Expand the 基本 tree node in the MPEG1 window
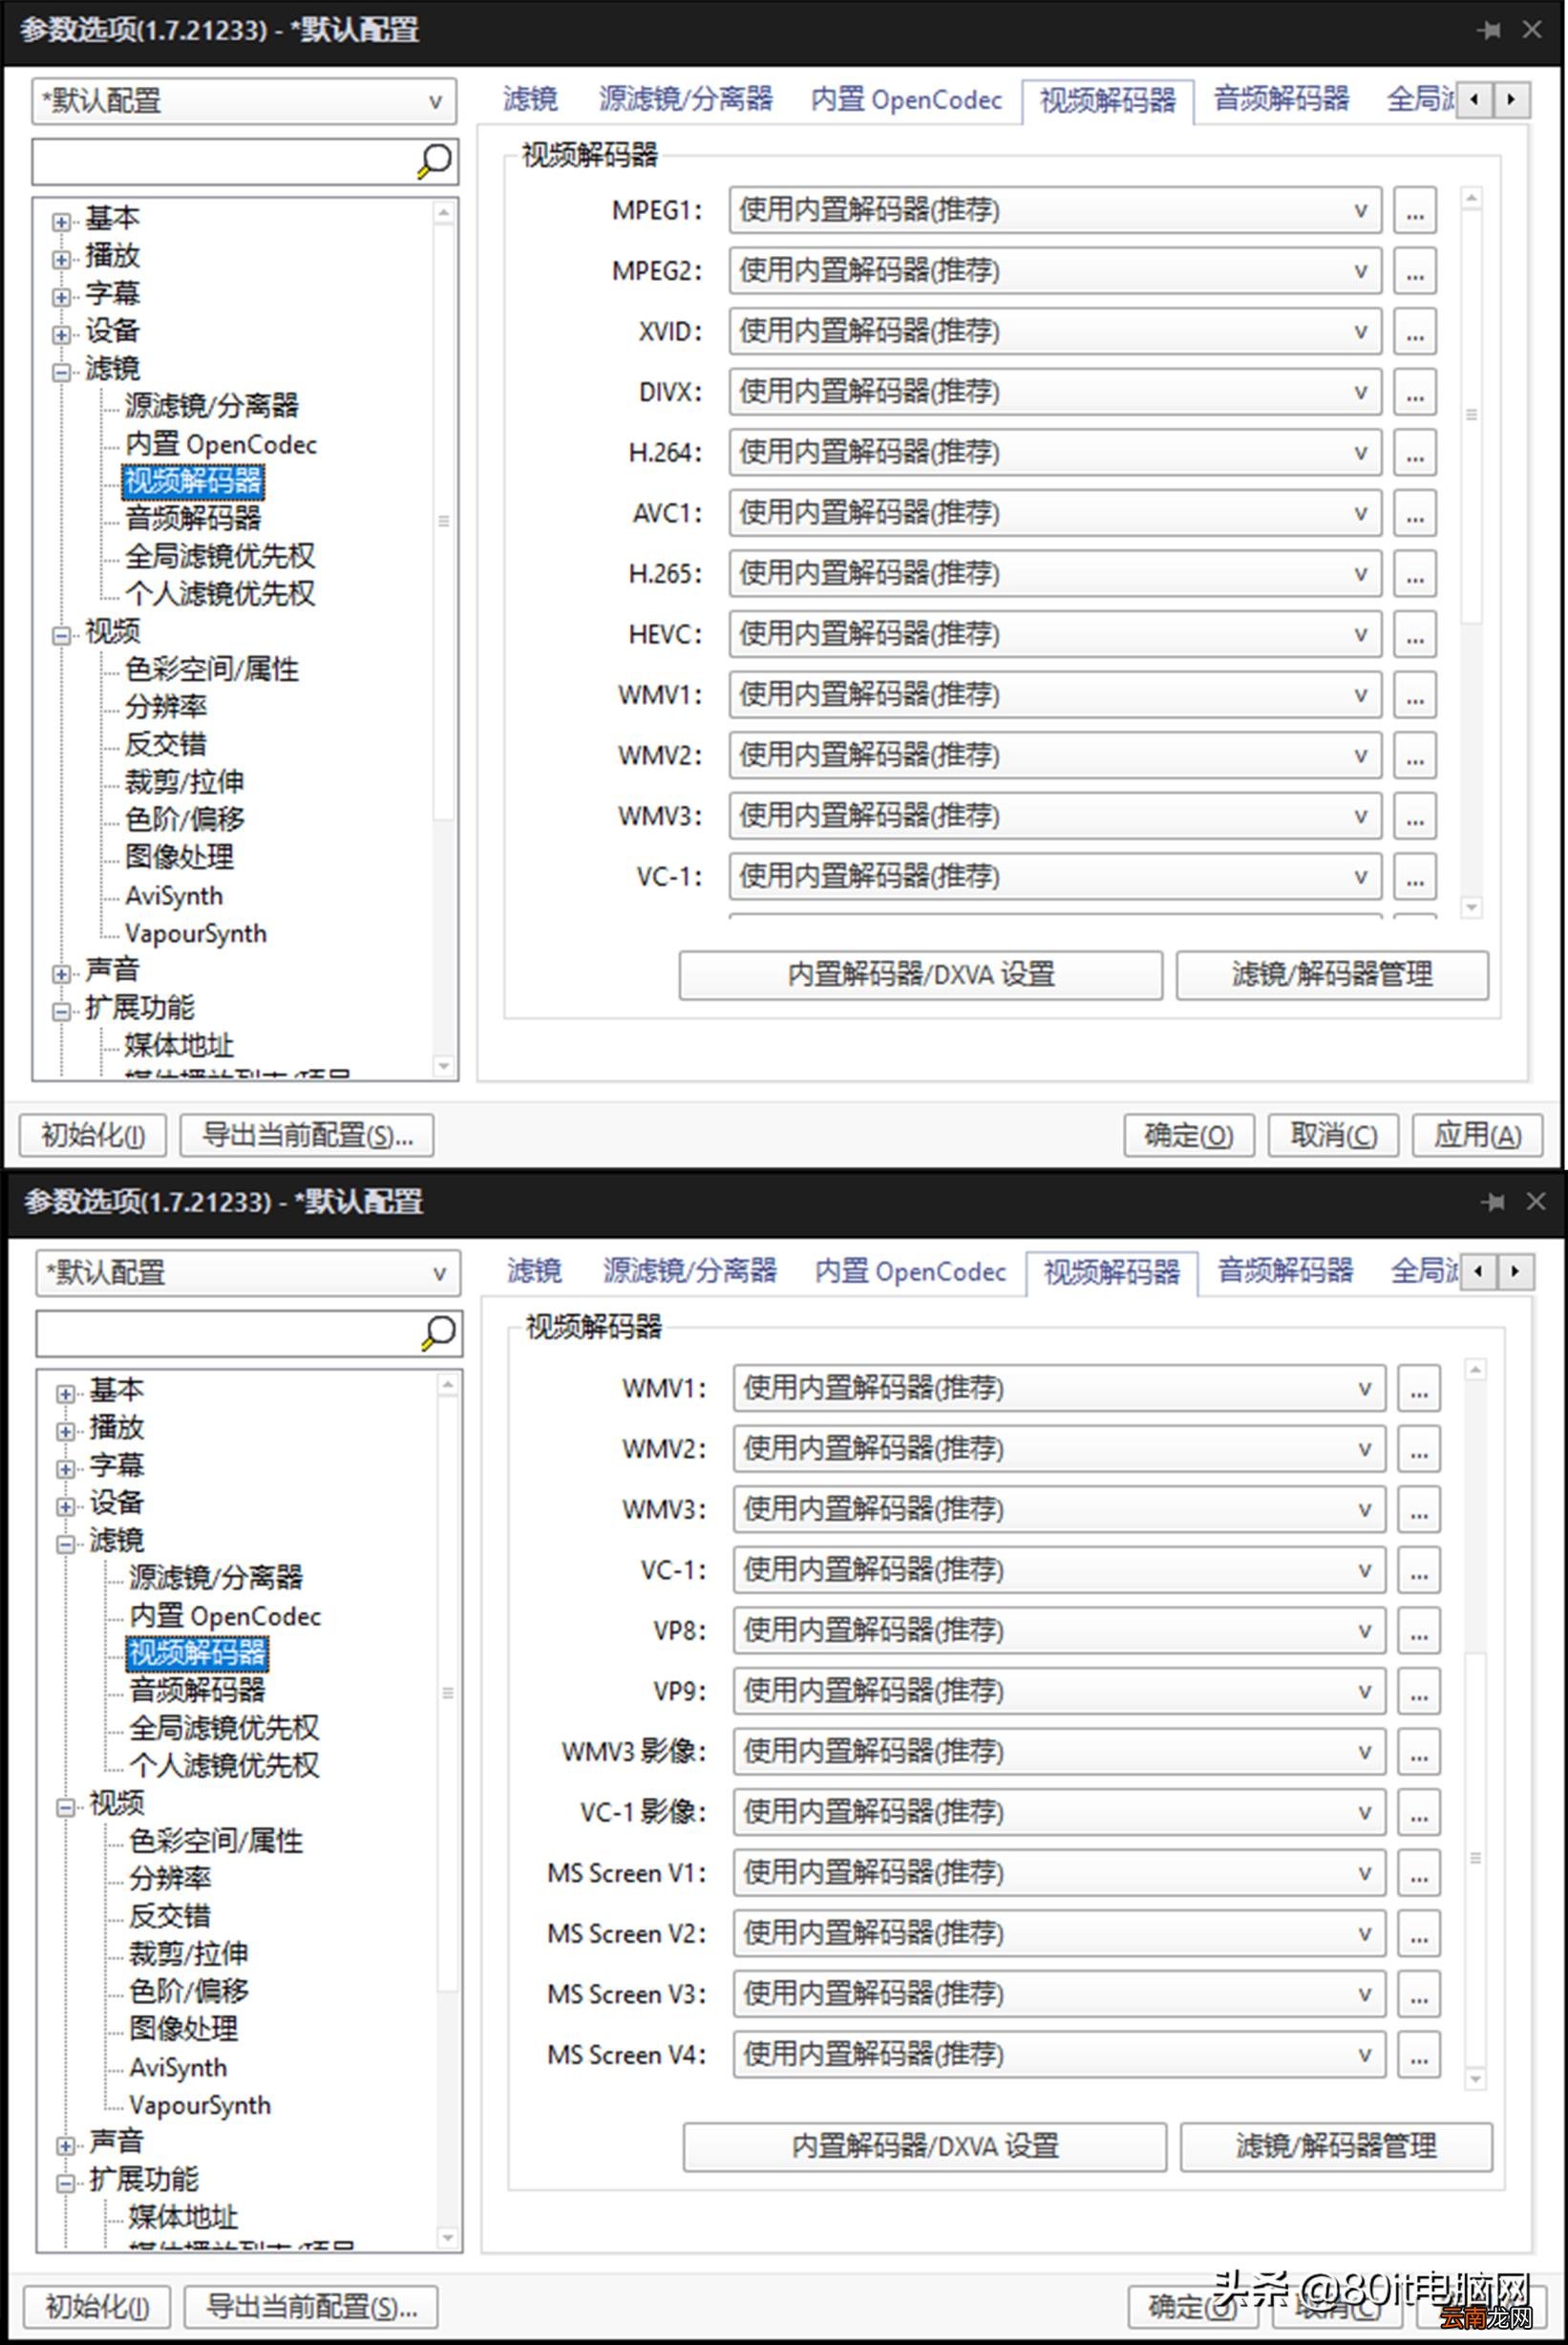 [62, 221]
